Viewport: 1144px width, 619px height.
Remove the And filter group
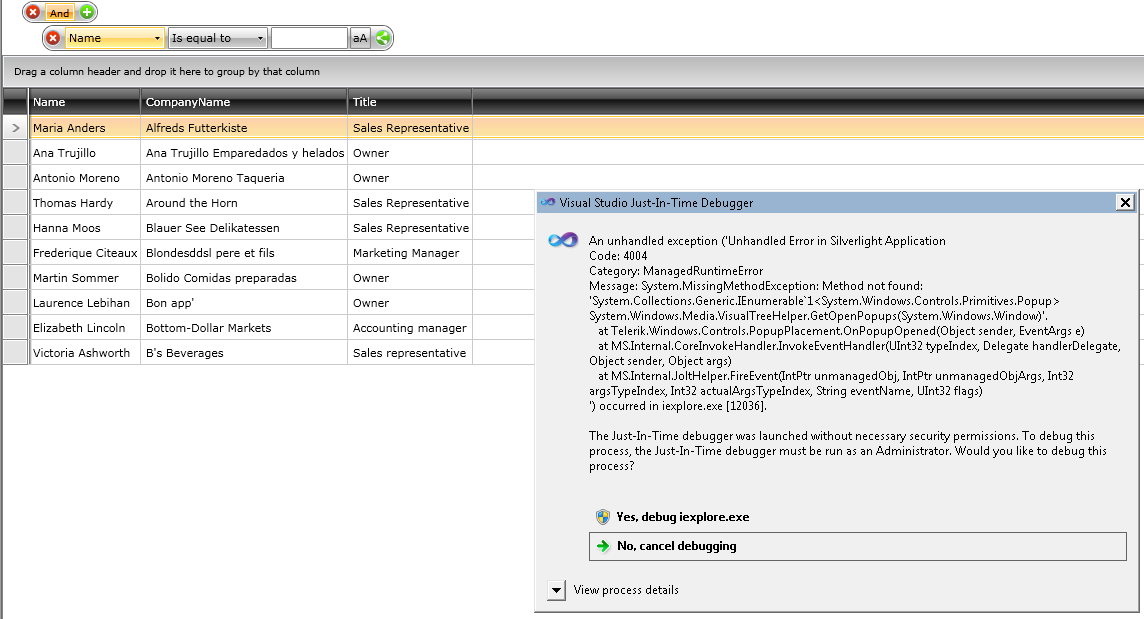33,12
